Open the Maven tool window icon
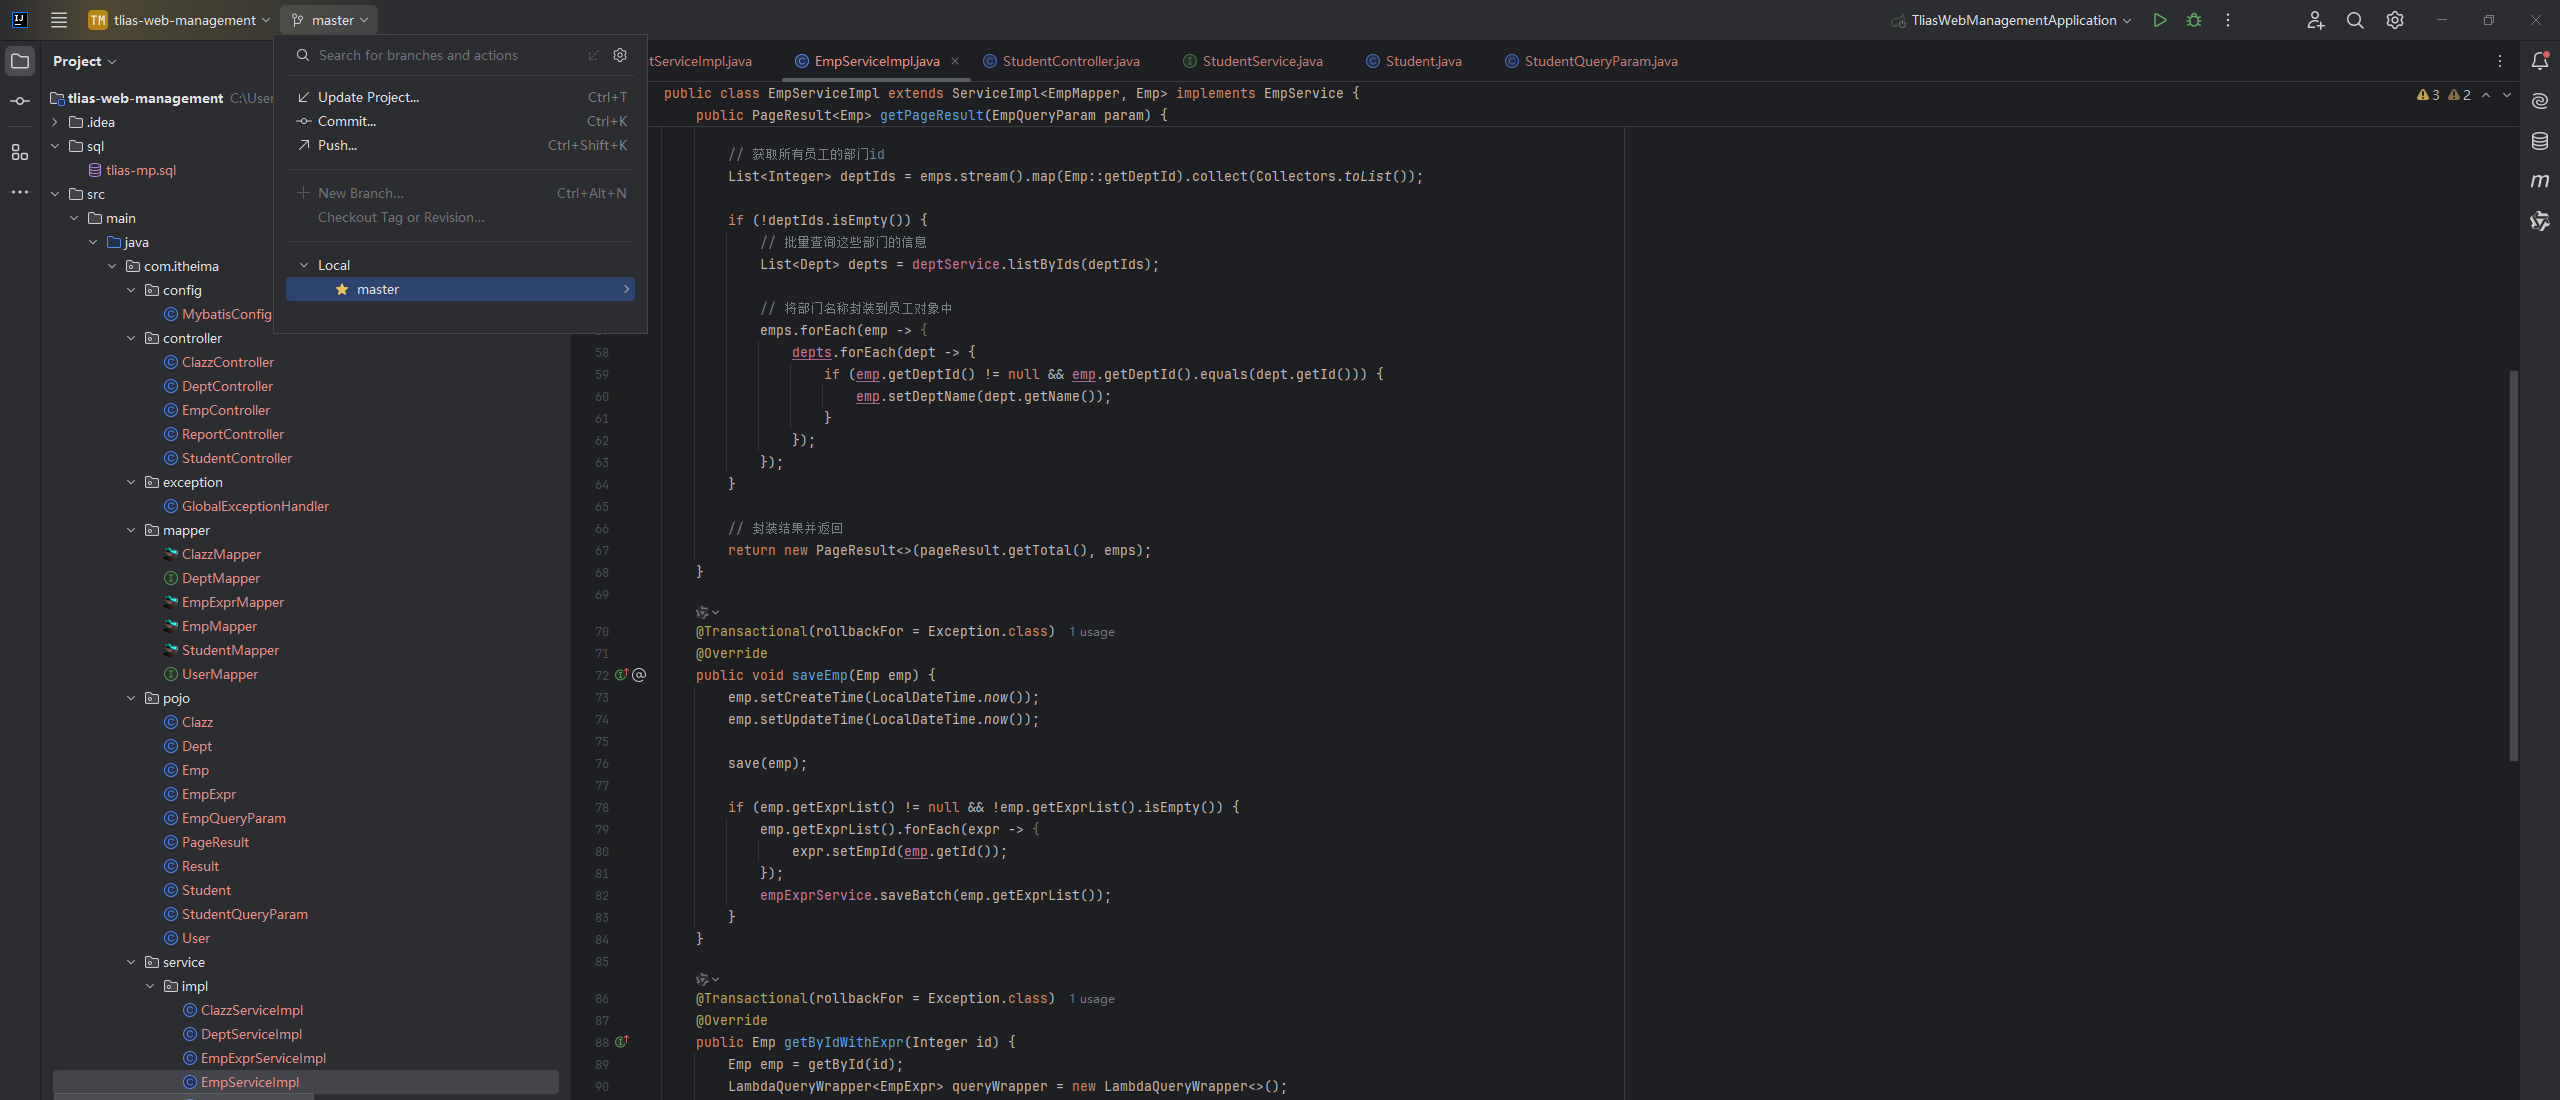The image size is (2560, 1100). coord(2540,181)
